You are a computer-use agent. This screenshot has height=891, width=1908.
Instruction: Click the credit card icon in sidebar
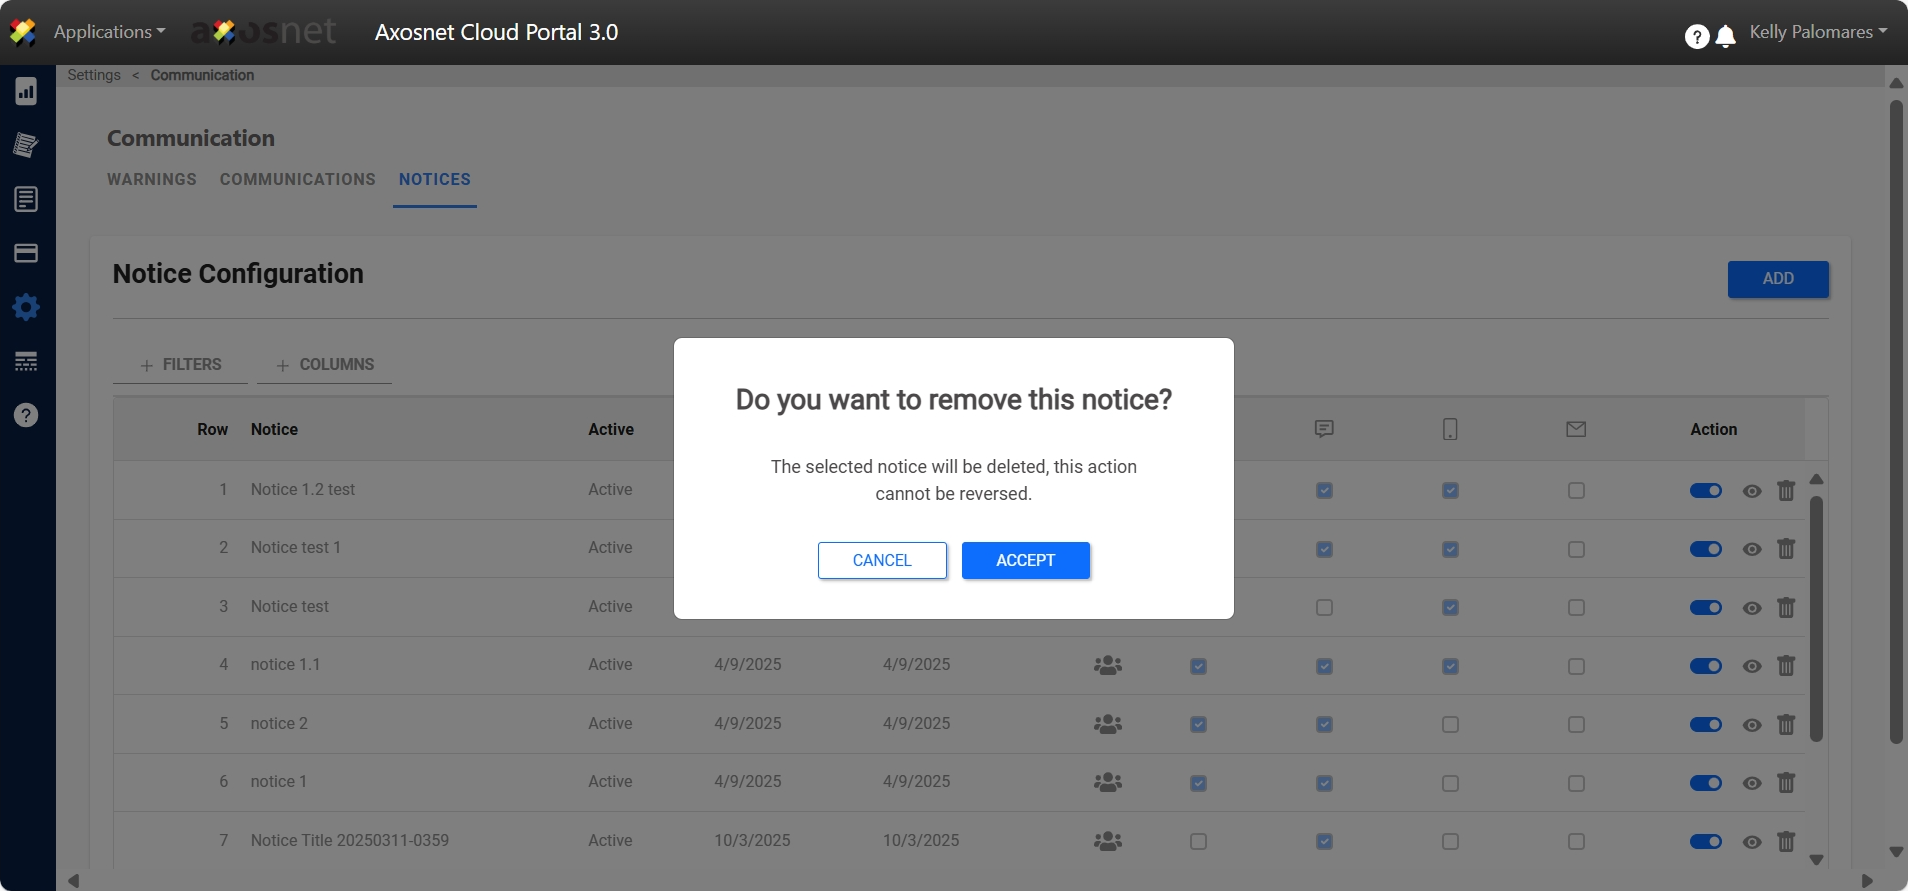coord(26,253)
